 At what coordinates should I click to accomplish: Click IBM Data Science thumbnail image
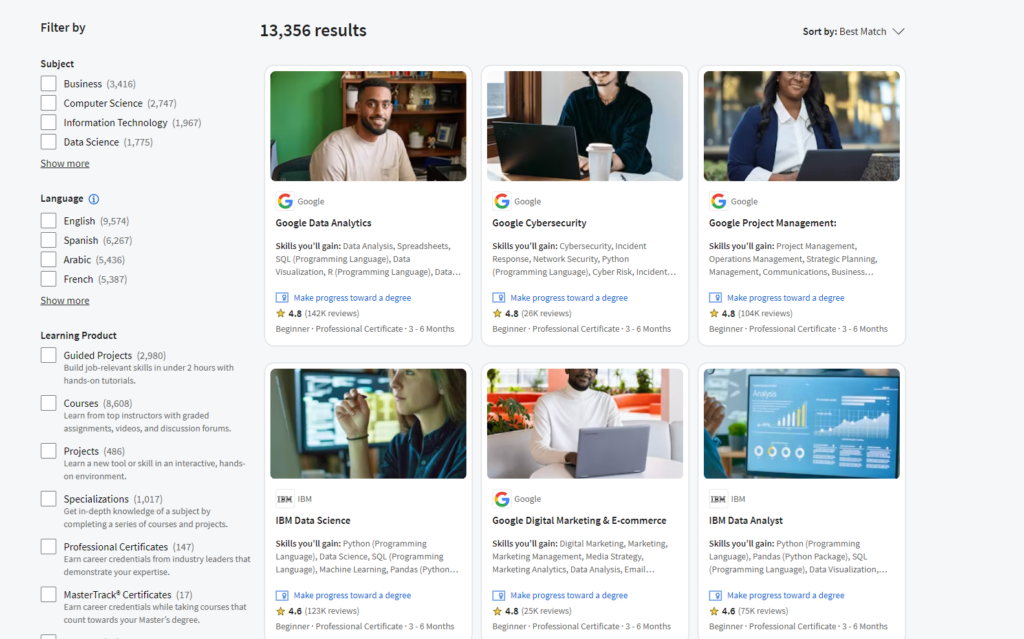tap(368, 423)
